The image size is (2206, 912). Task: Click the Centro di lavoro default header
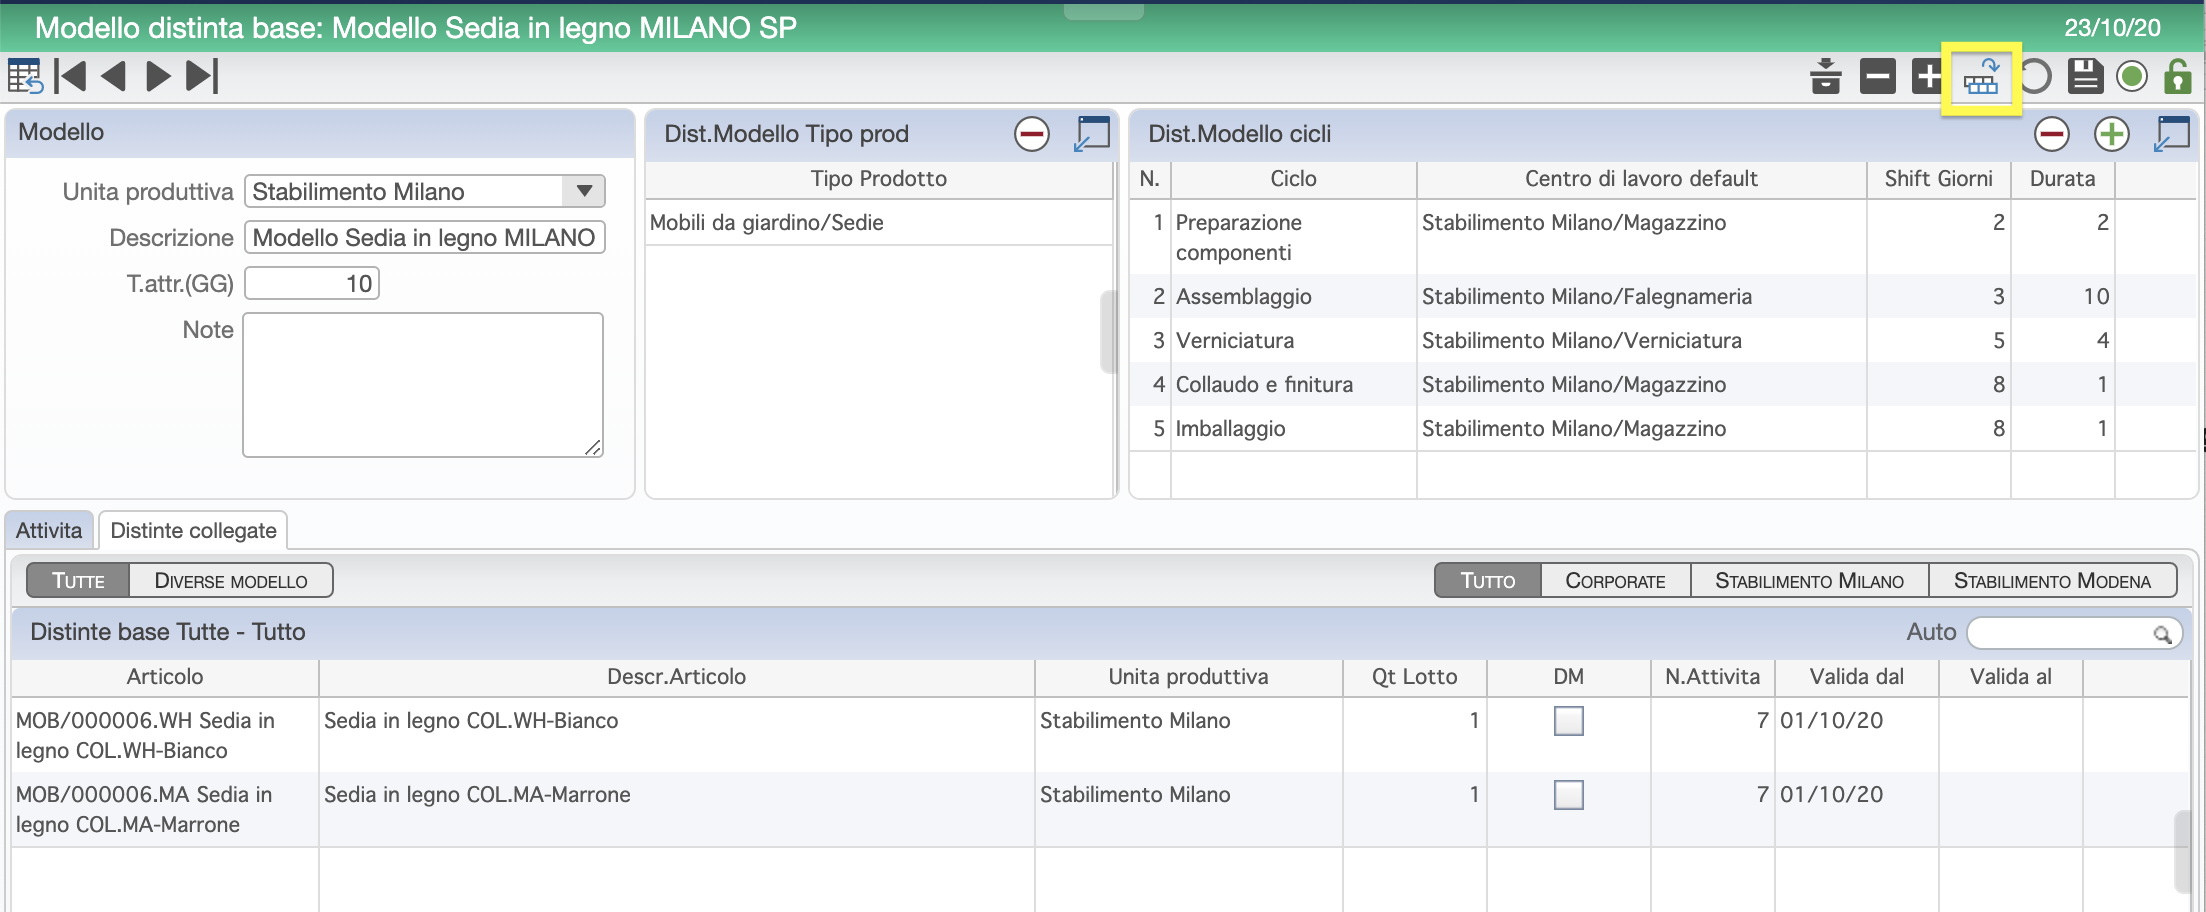(1641, 179)
